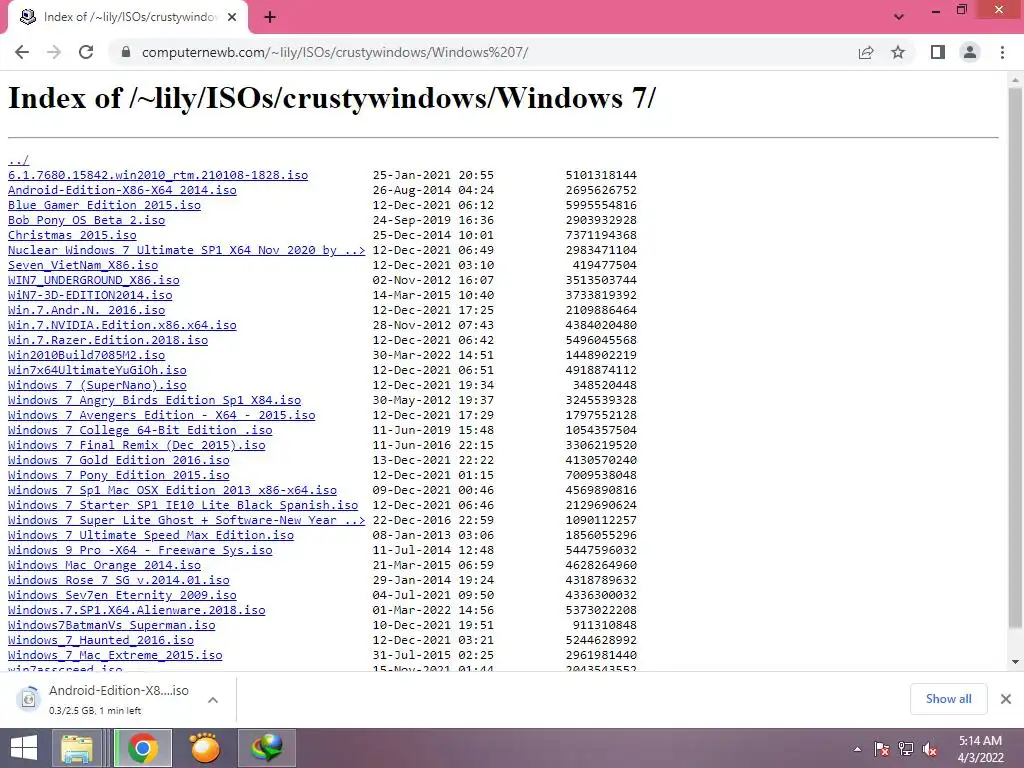Click the WIN7_UNDERGROUND_X86.iso link
Viewport: 1024px width, 768px height.
pos(93,280)
